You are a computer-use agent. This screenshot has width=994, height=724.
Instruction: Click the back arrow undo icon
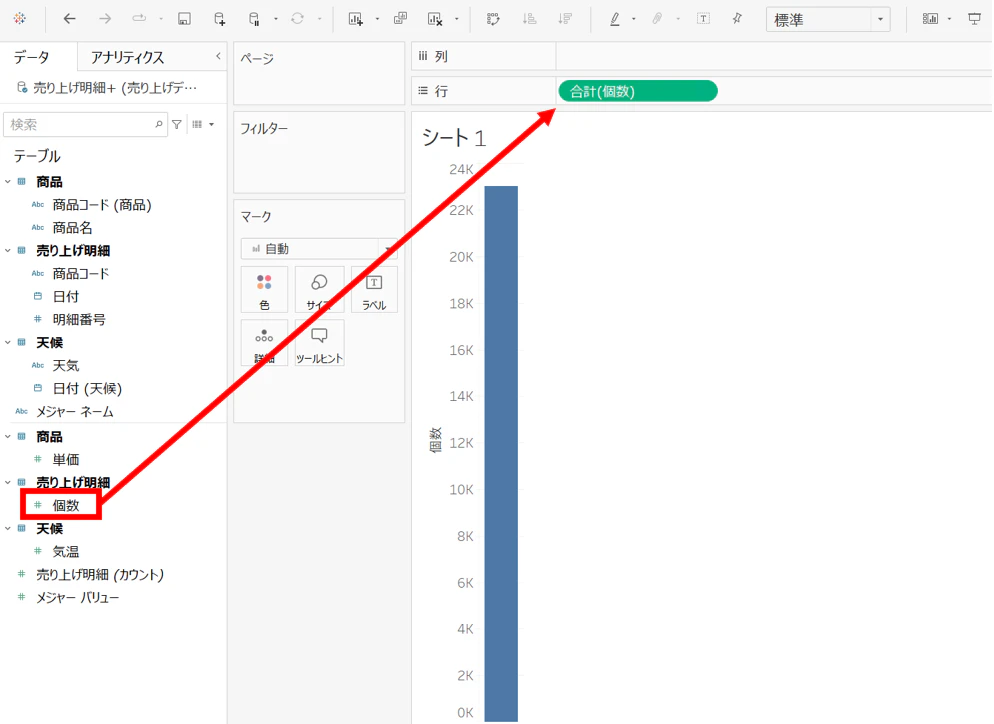coord(70,19)
